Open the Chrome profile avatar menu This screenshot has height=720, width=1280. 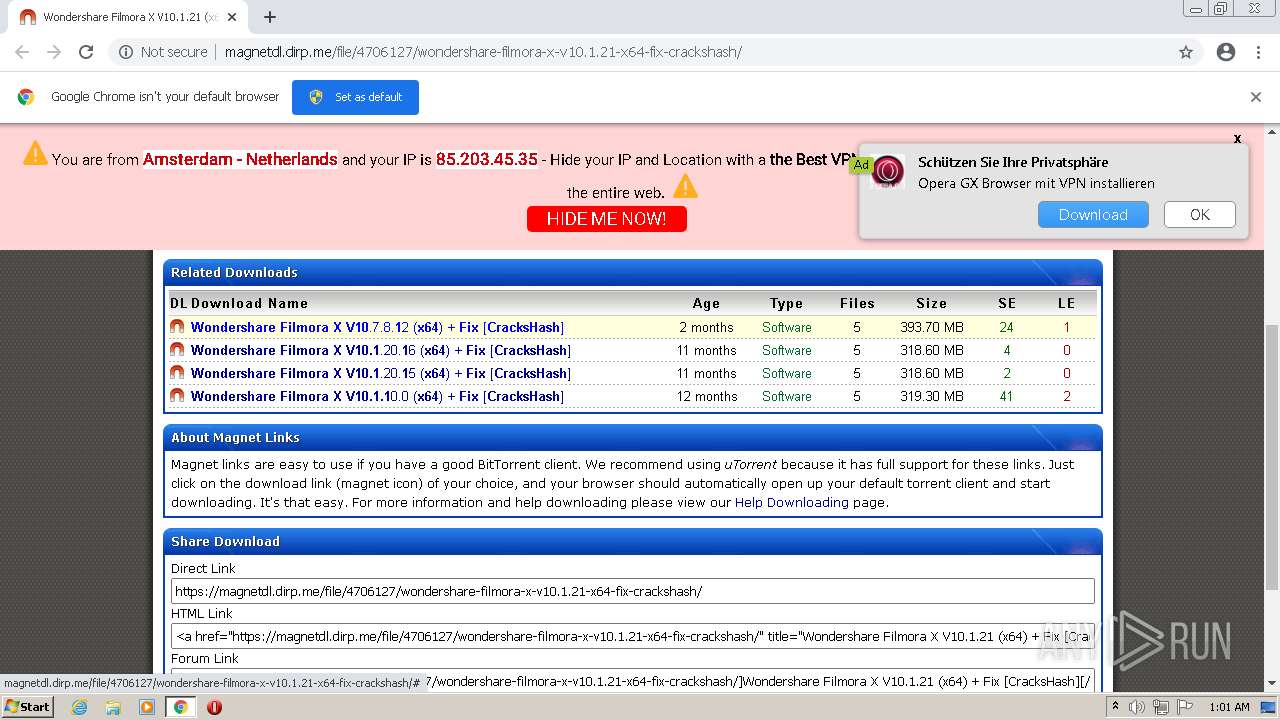(1226, 52)
